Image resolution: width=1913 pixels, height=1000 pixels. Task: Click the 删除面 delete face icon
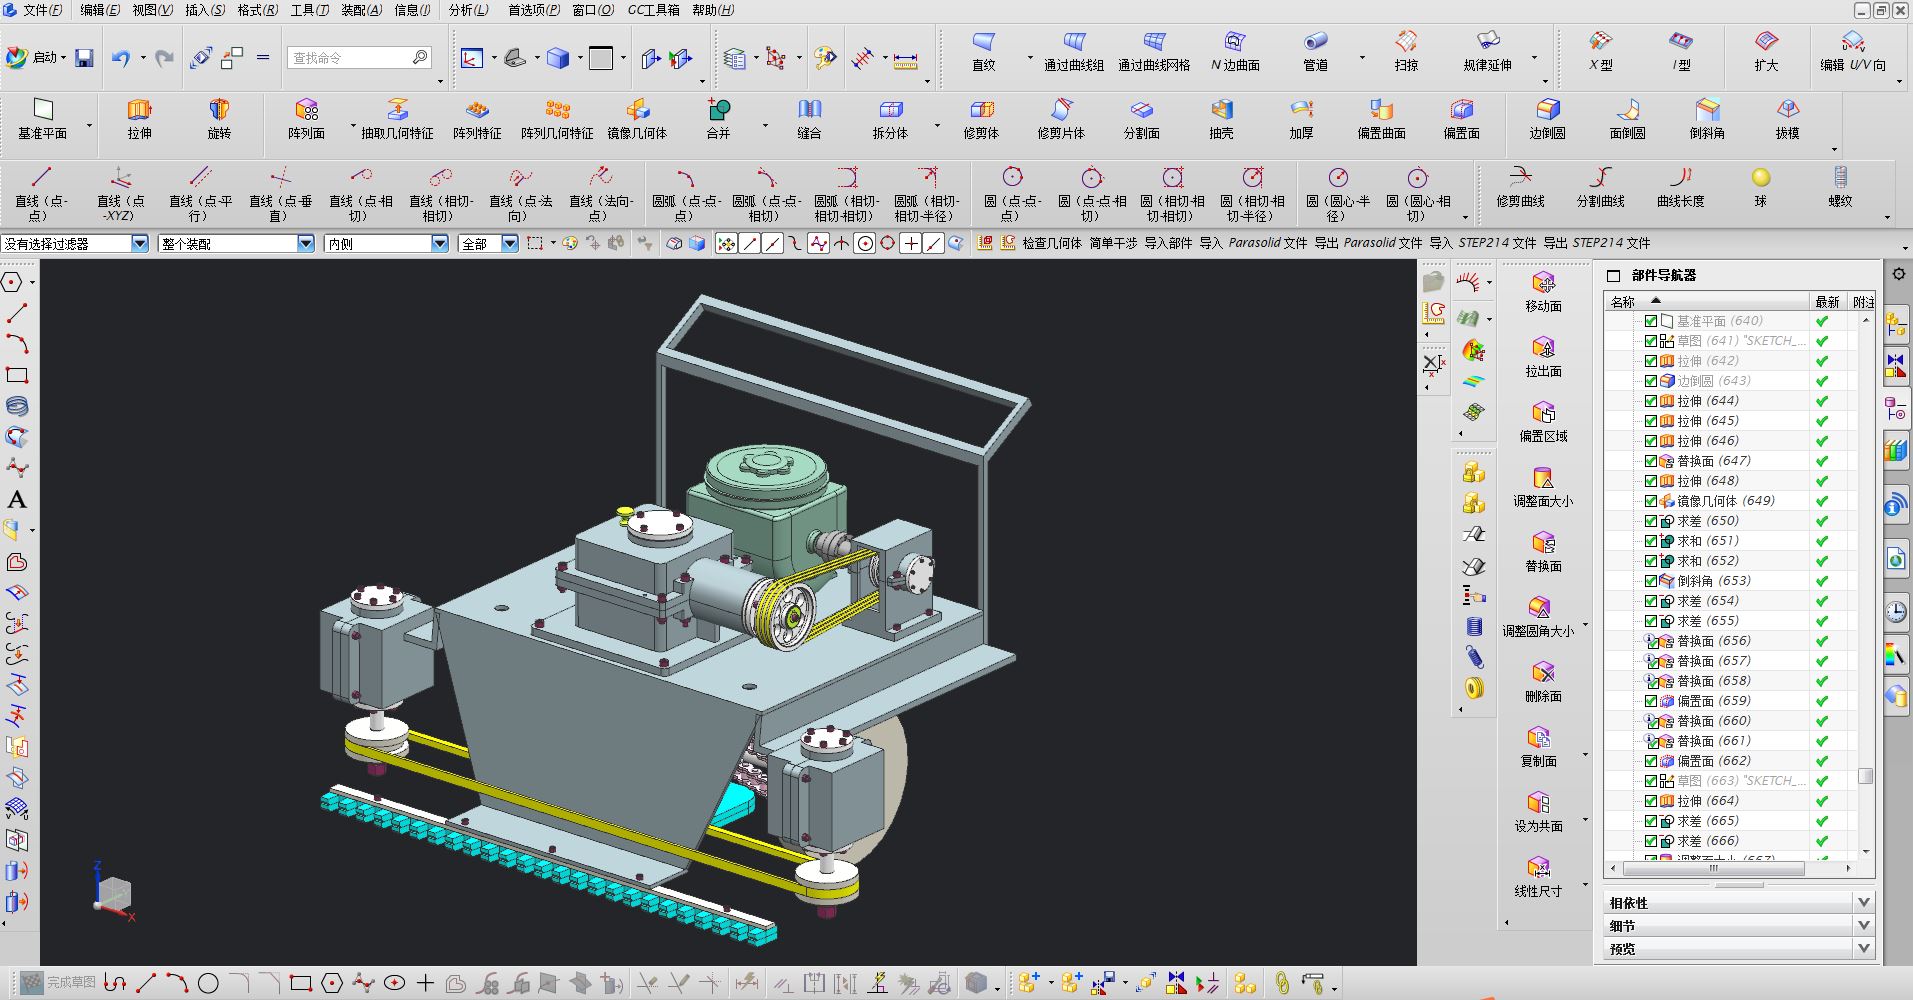pyautogui.click(x=1543, y=672)
